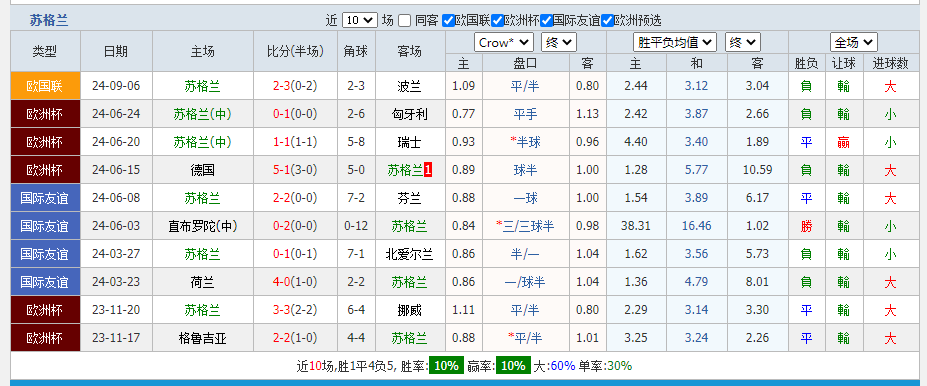Click the 16.46 draw odds value
The image size is (927, 386).
click(696, 226)
